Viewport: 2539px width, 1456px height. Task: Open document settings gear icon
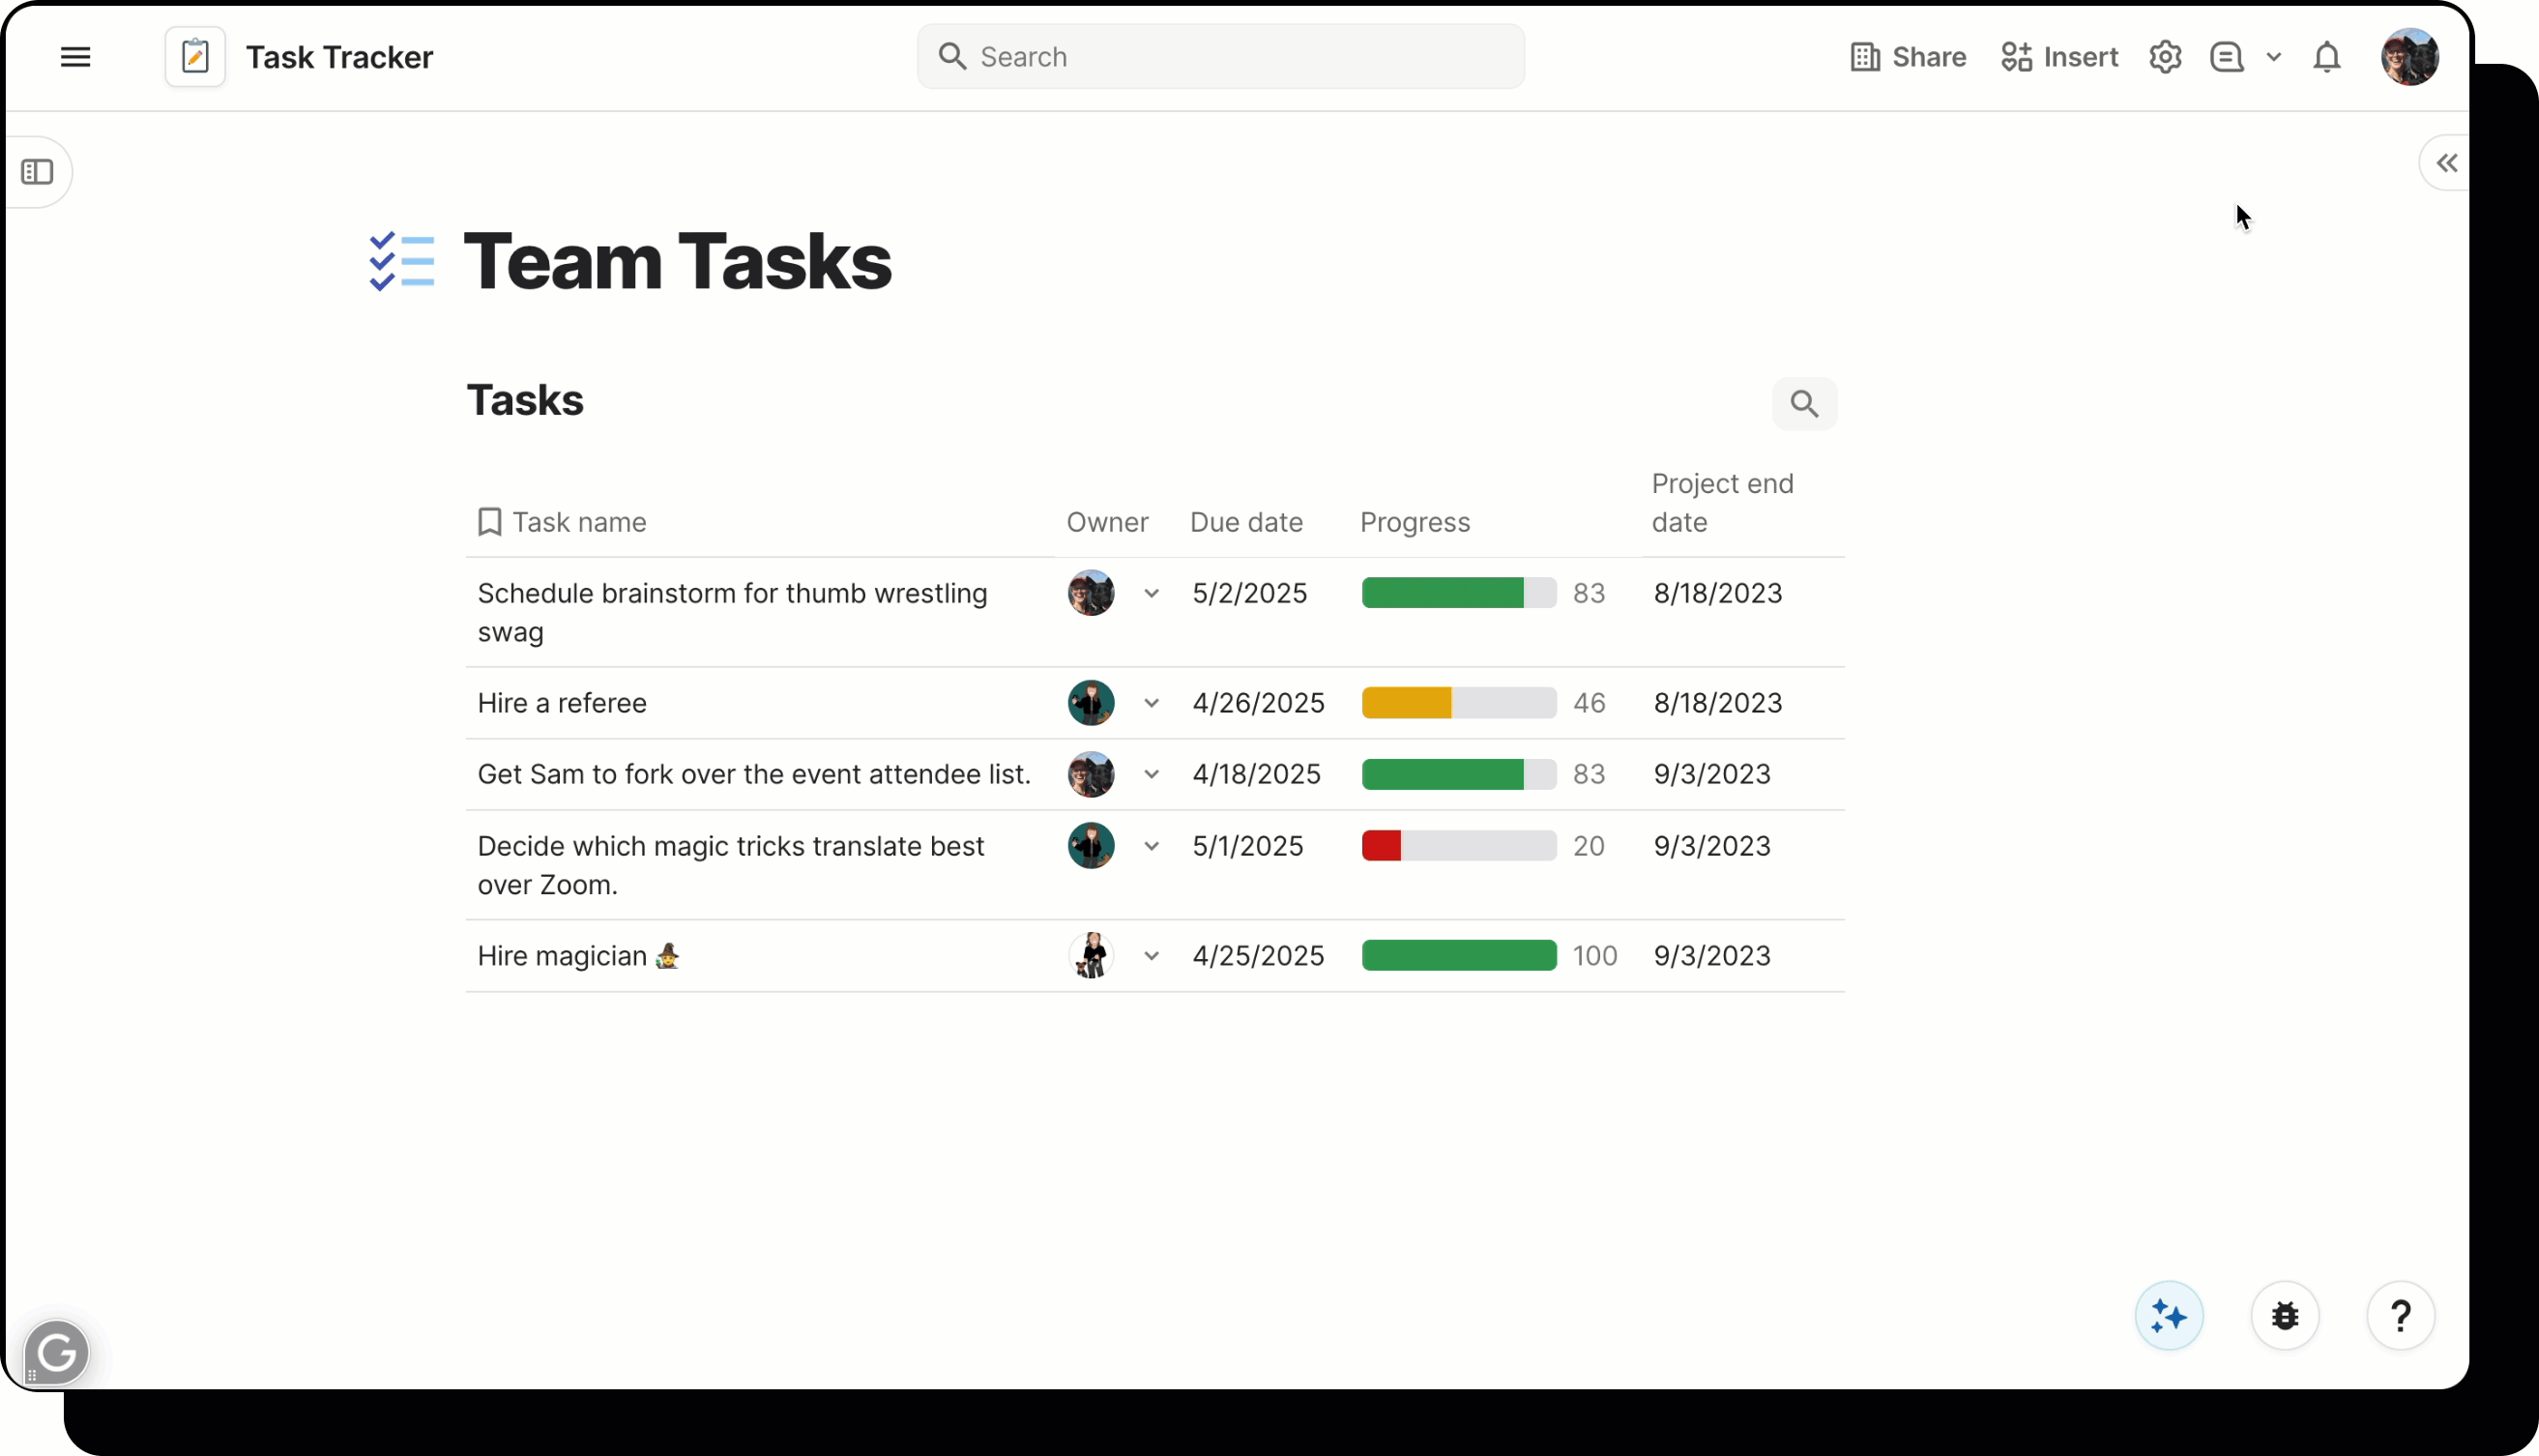(x=2164, y=56)
